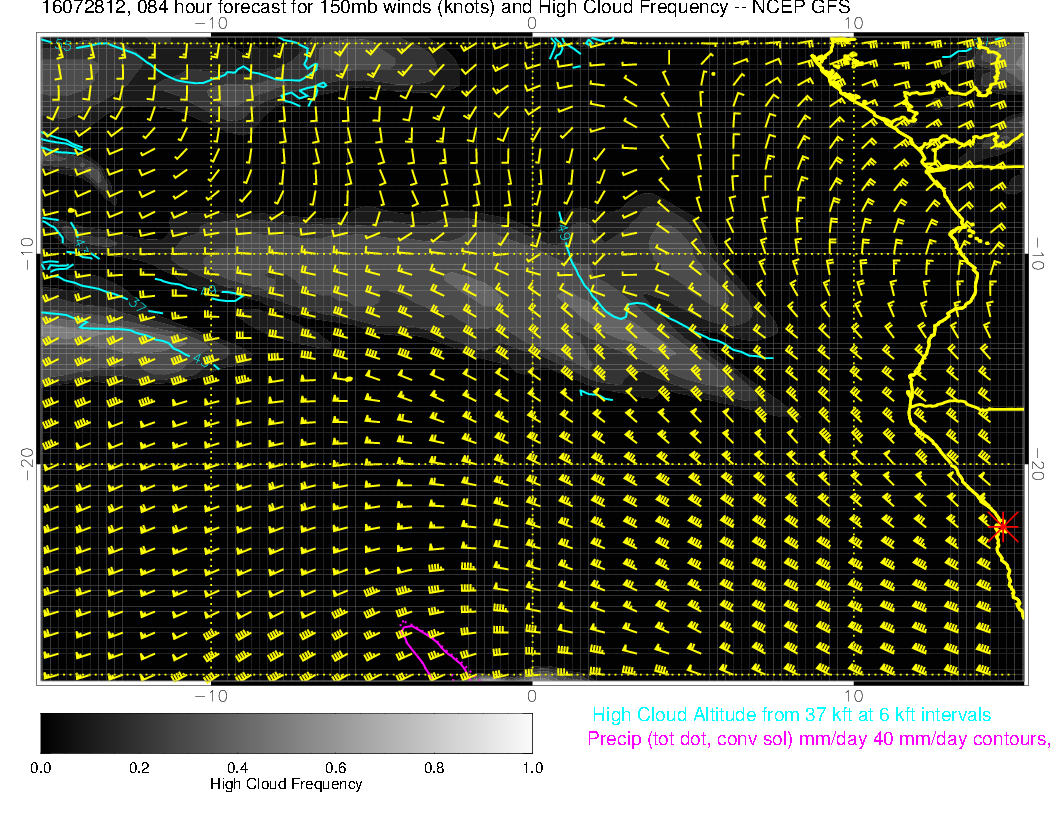This screenshot has width=1056, height=816.
Task: Click the '-10' longitude label on the bottom axis
Action: pos(211,695)
